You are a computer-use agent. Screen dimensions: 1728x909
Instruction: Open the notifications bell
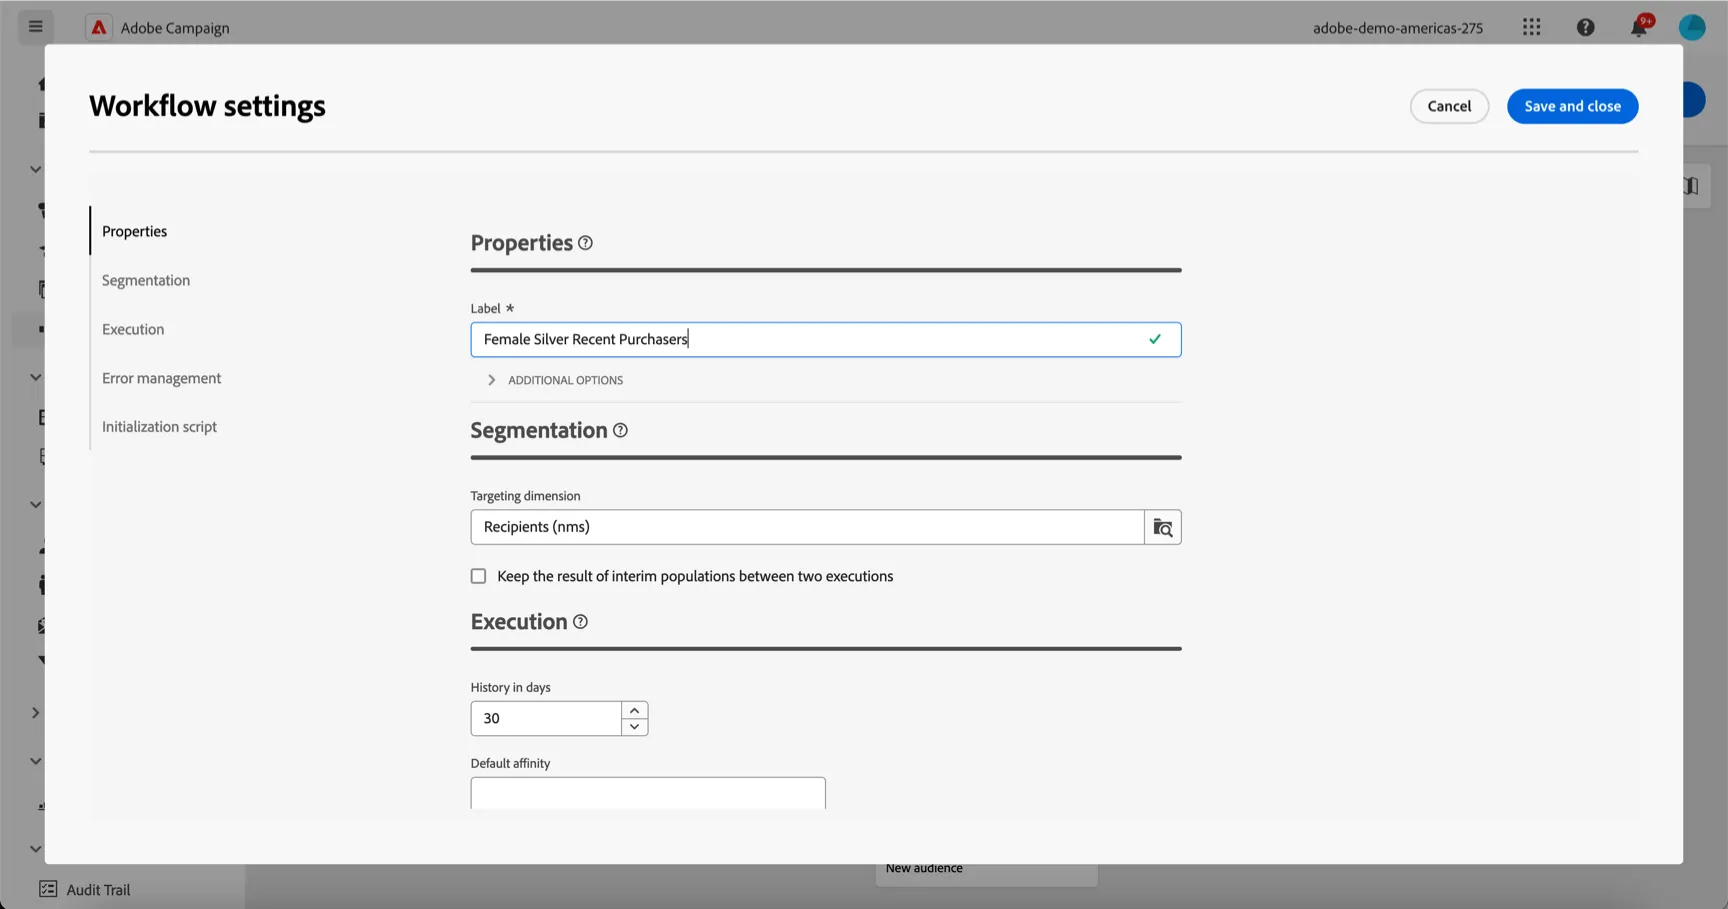click(x=1638, y=27)
